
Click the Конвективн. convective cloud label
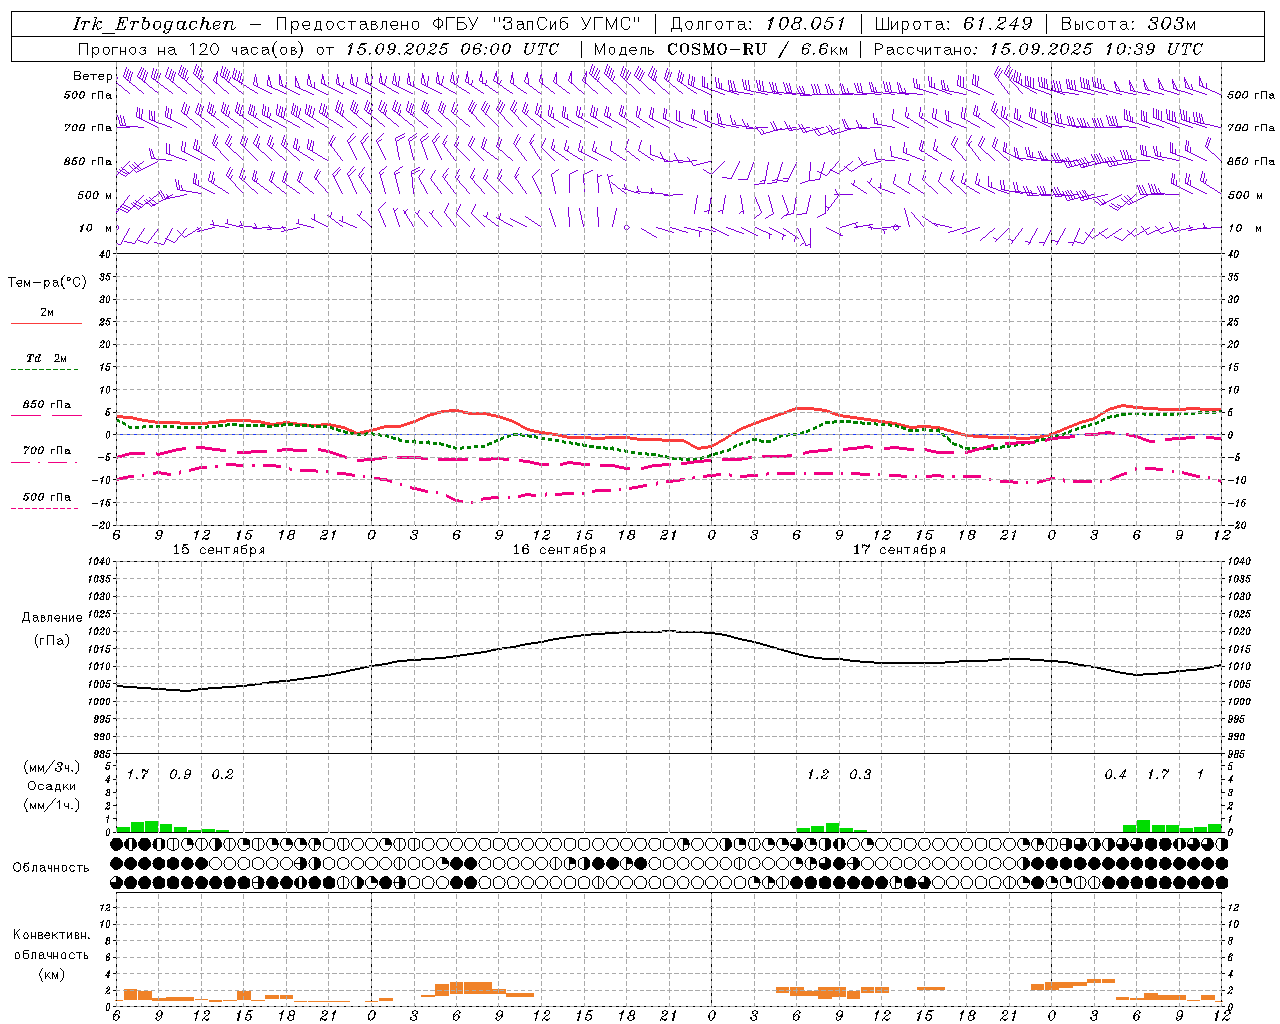point(51,935)
